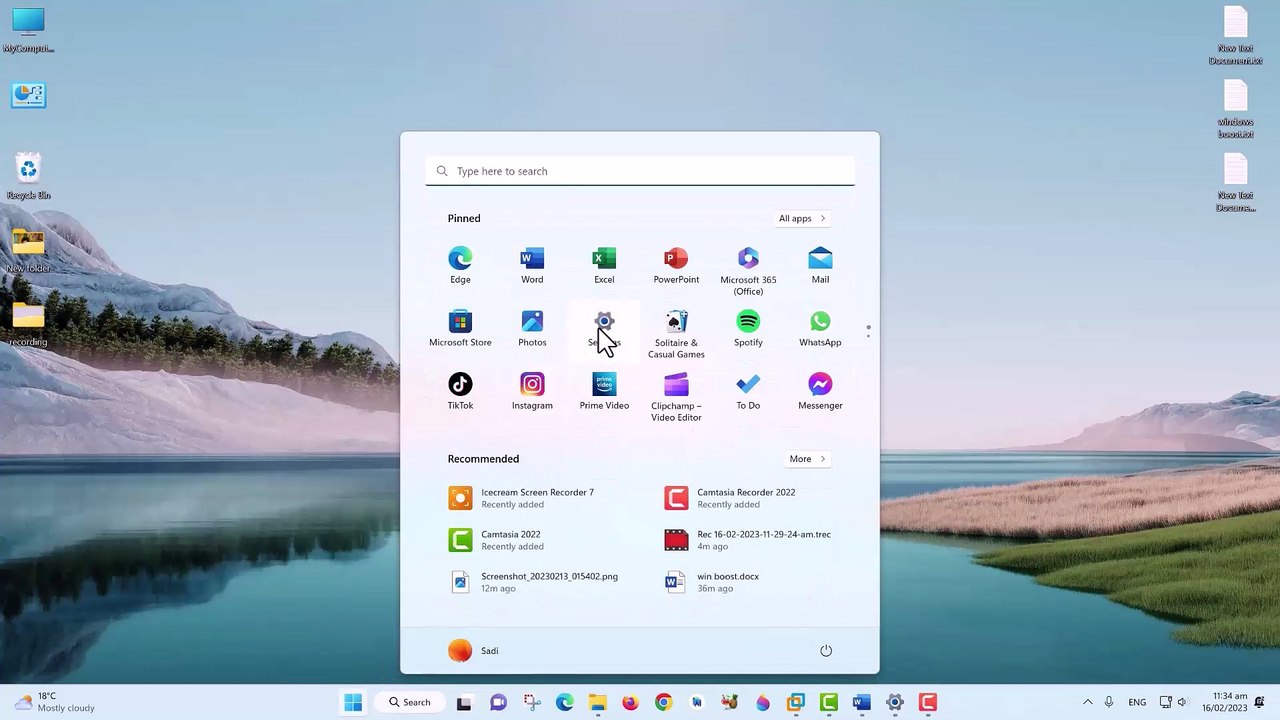The width and height of the screenshot is (1280, 720).
Task: Open Google Chrome from the taskbar
Action: [663, 702]
